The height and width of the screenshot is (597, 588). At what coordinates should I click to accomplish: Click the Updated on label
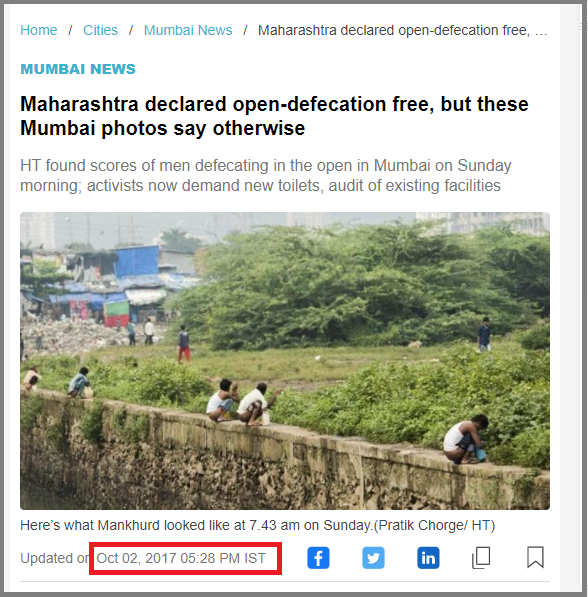pyautogui.click(x=56, y=558)
